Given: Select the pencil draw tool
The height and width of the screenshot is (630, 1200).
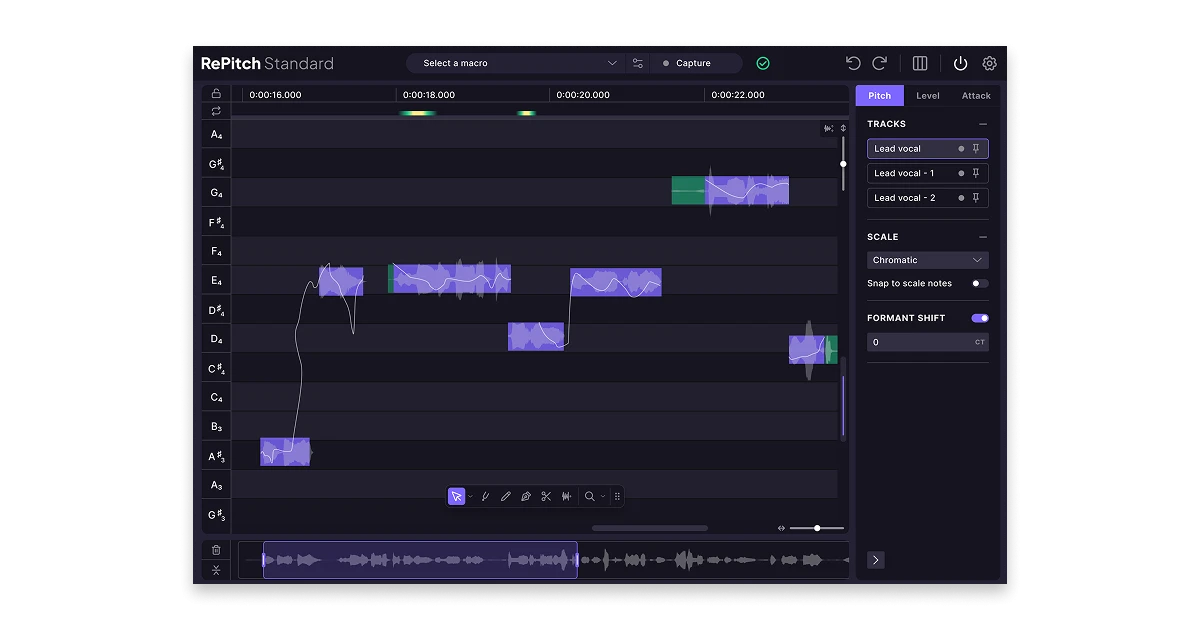Looking at the screenshot, I should point(505,496).
